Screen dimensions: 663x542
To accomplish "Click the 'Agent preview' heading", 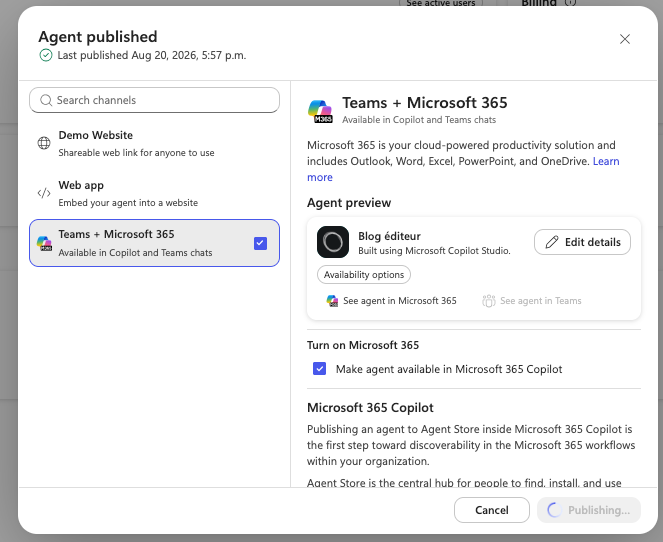I will point(349,203).
